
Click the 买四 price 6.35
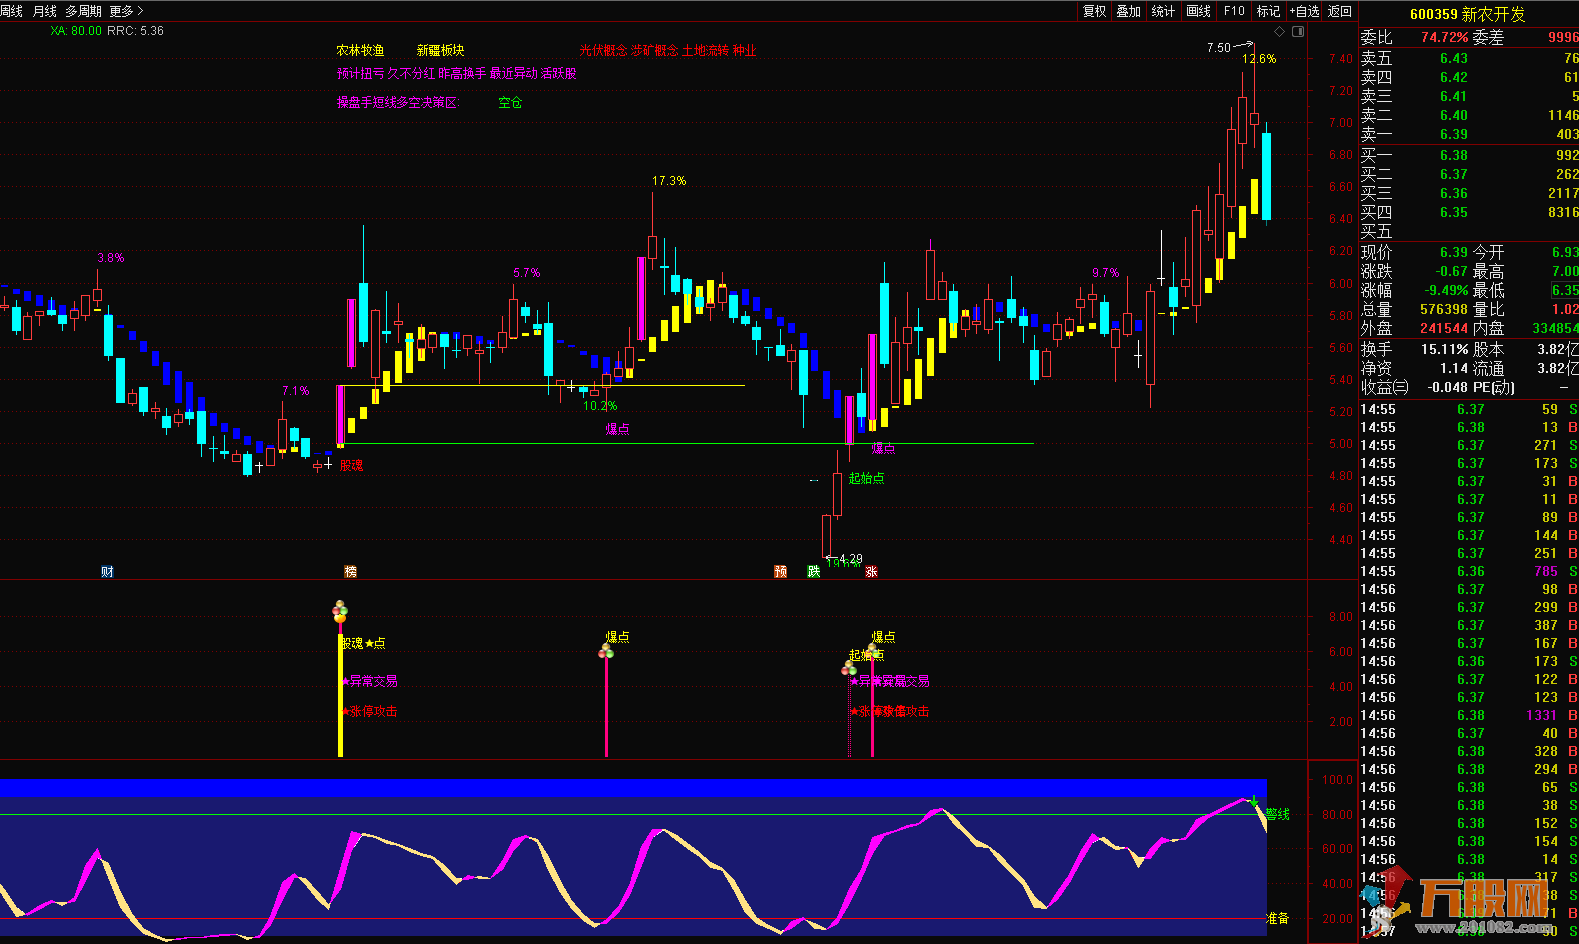tap(1454, 212)
